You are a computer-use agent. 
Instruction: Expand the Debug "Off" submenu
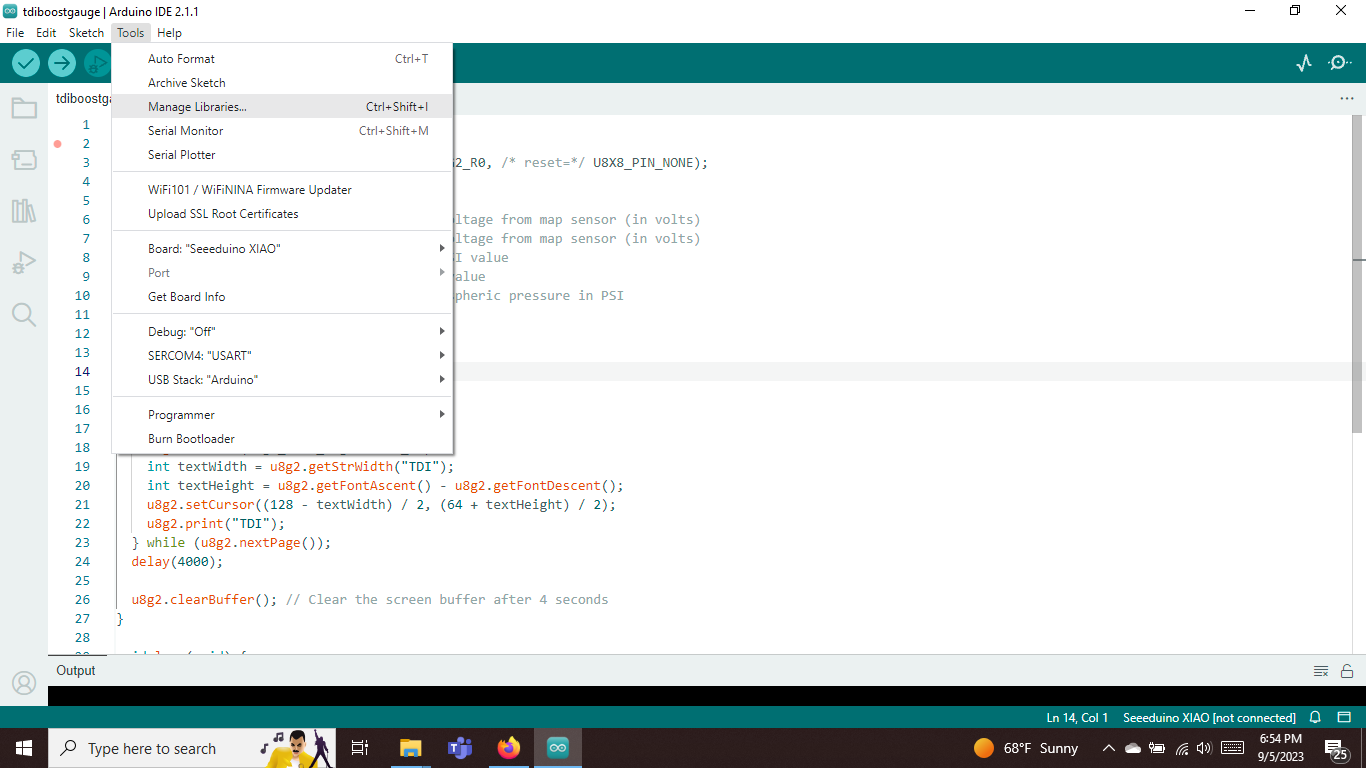pyautogui.click(x=282, y=331)
